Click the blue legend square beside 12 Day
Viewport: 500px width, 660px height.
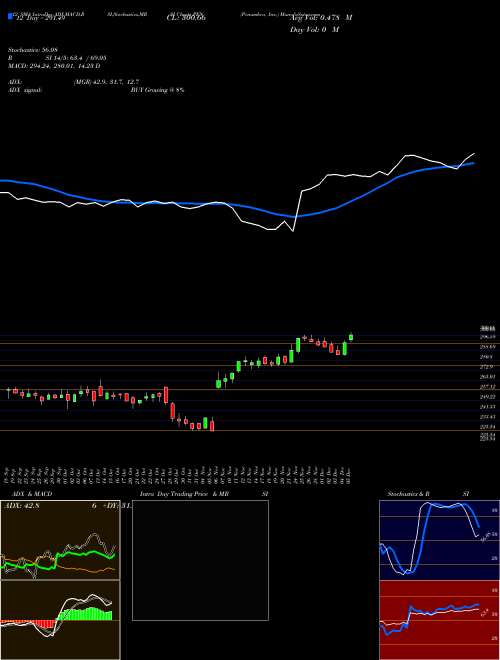(11, 17)
